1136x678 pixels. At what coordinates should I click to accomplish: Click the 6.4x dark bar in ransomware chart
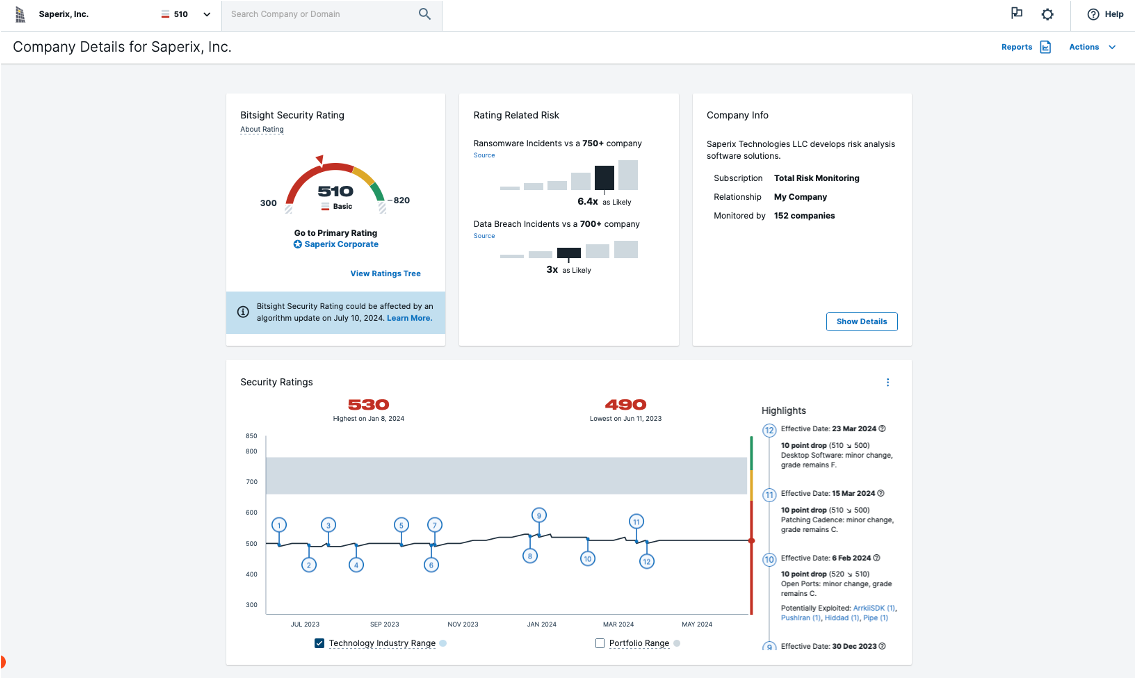tap(604, 177)
